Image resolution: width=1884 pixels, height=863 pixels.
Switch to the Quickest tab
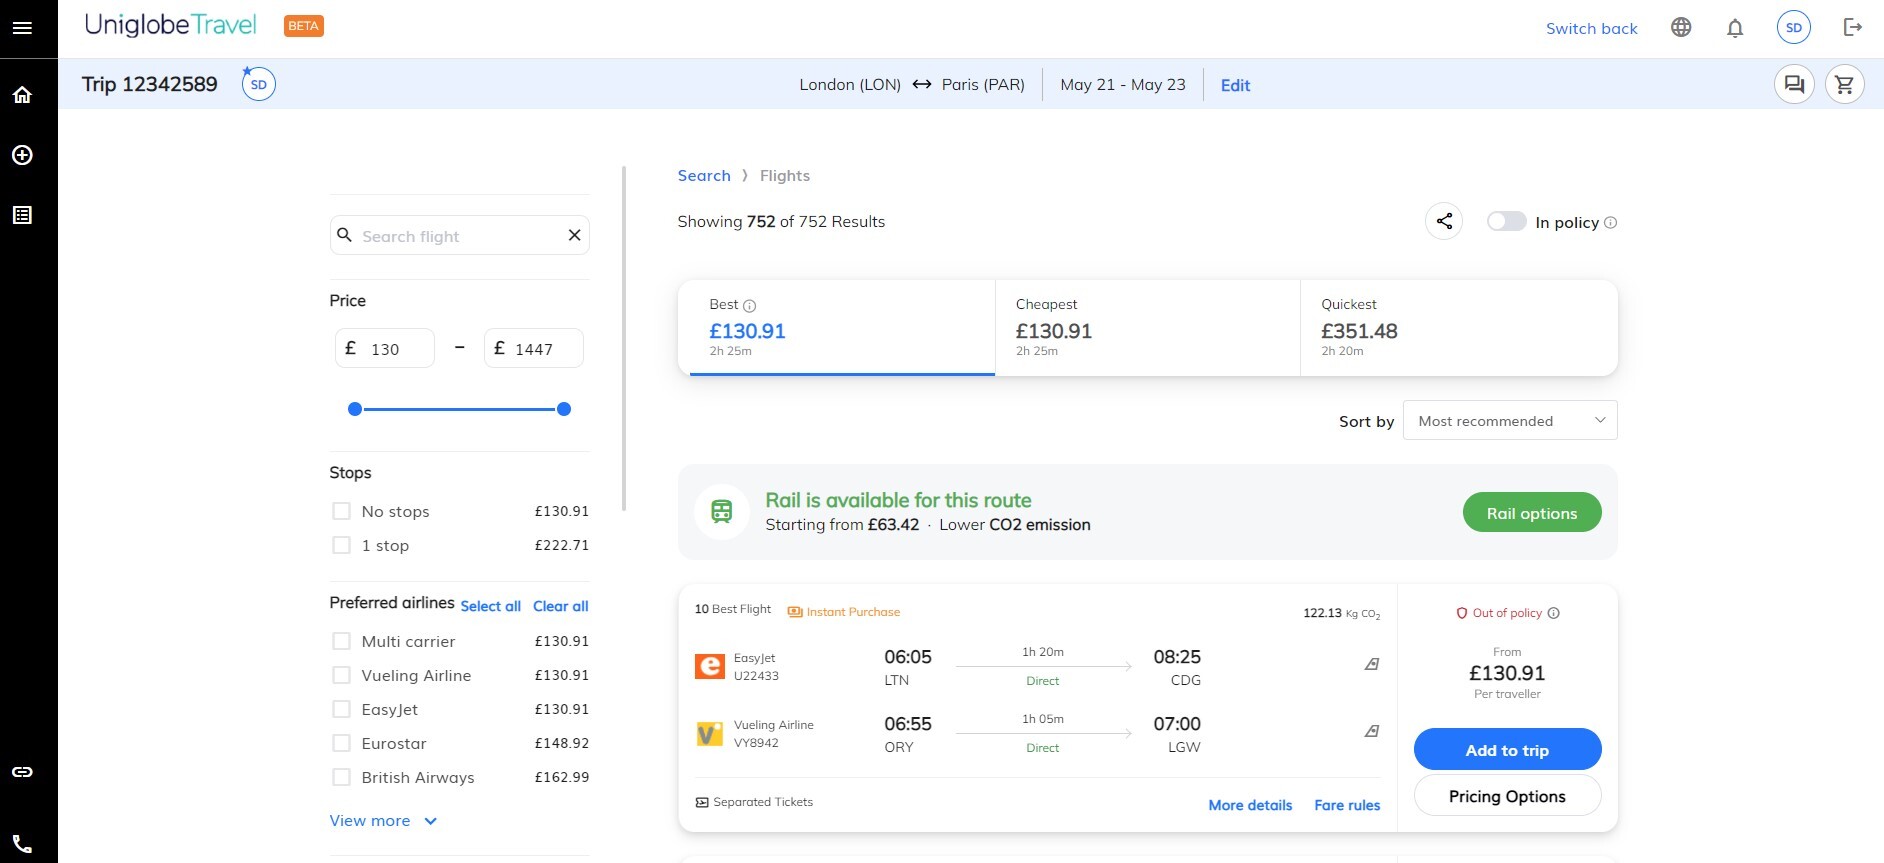(1458, 328)
